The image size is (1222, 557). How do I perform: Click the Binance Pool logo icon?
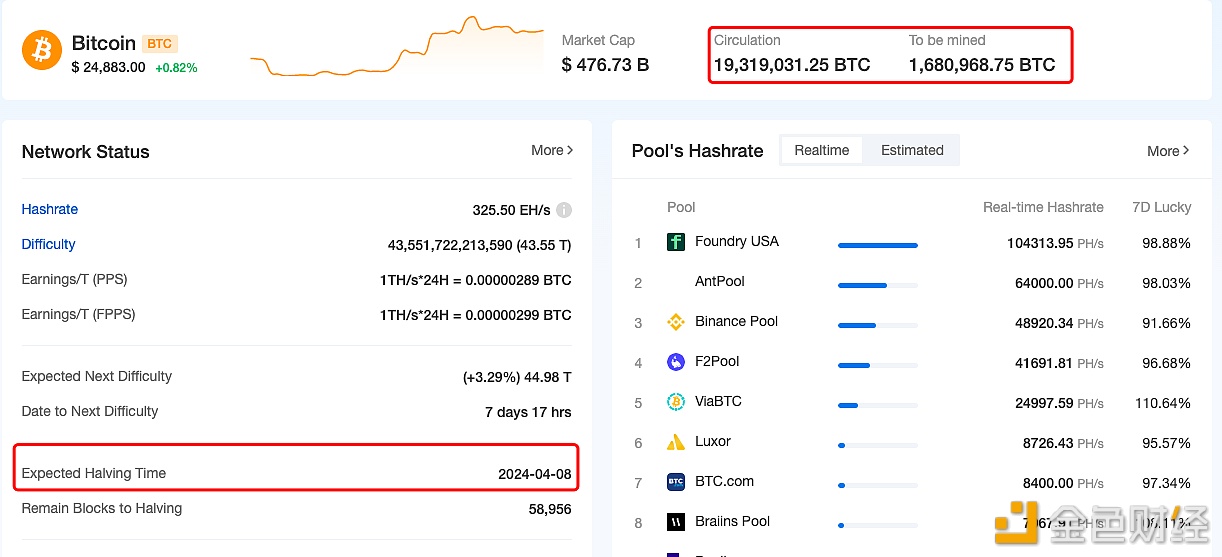[x=676, y=322]
